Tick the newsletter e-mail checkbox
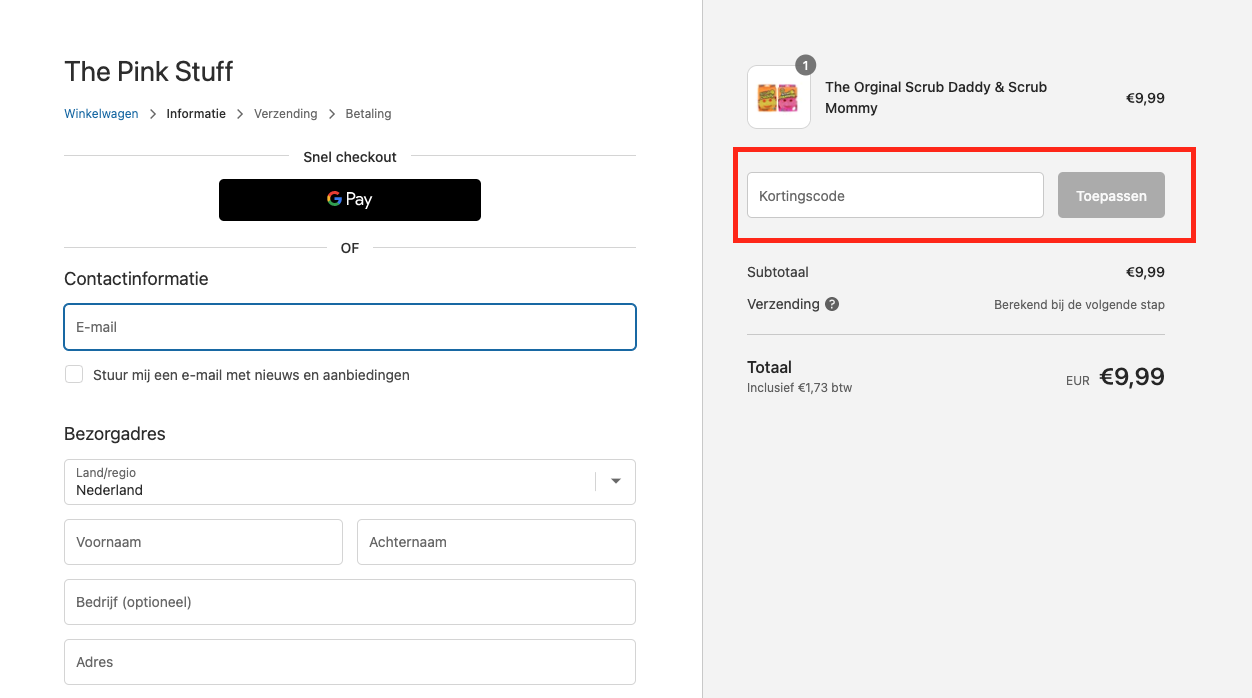This screenshot has height=698, width=1252. tap(74, 374)
